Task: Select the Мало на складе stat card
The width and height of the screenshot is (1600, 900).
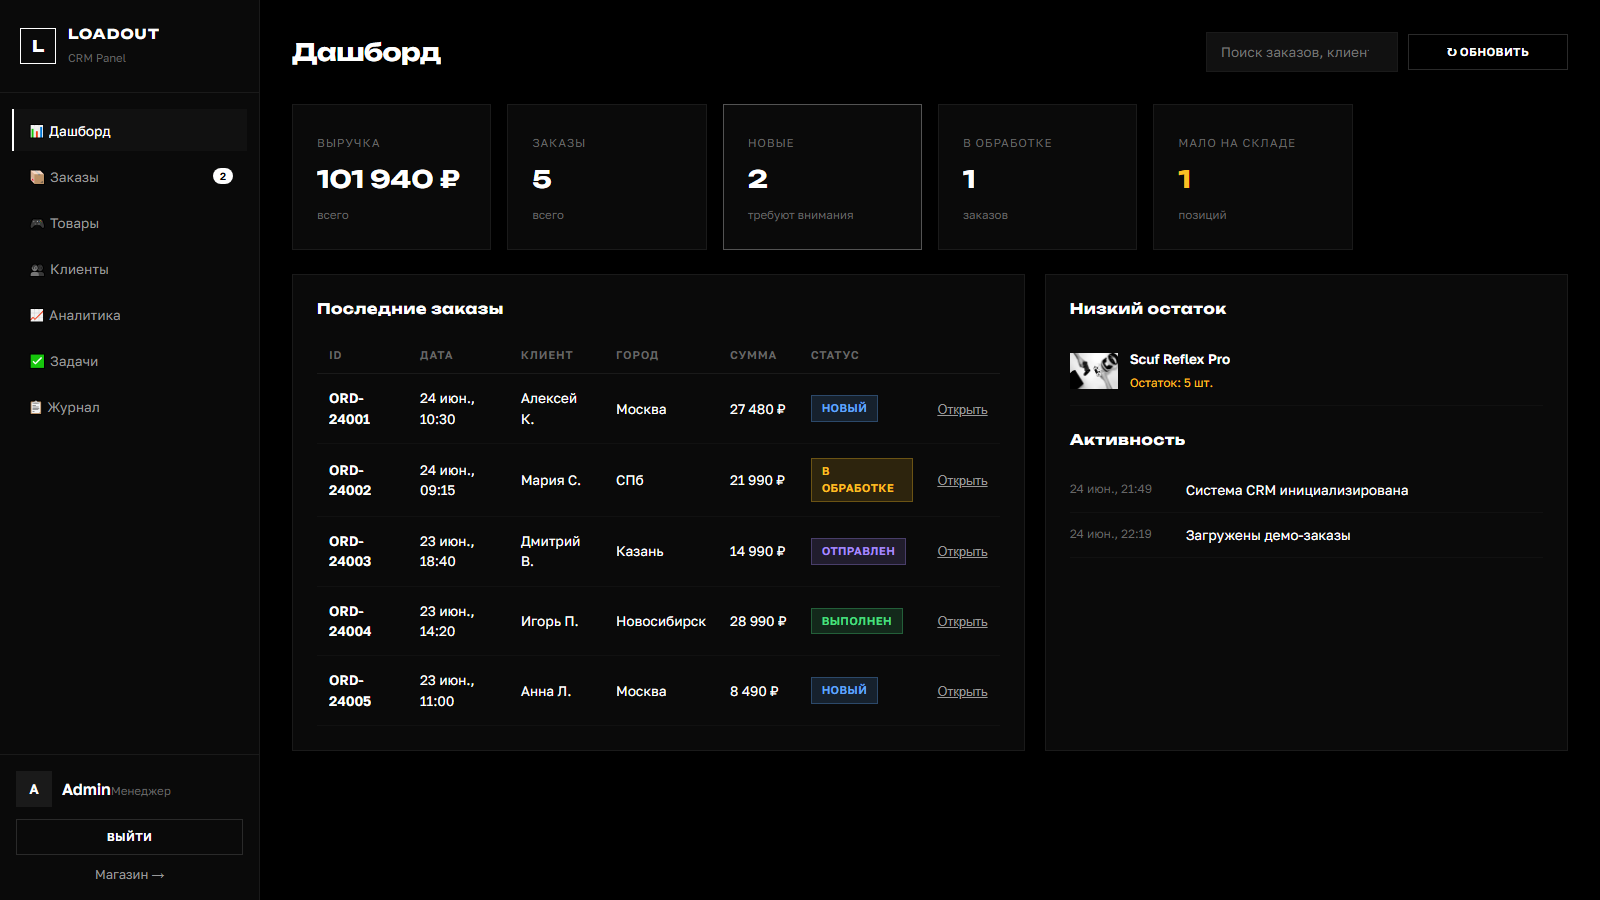Action: tap(1253, 177)
